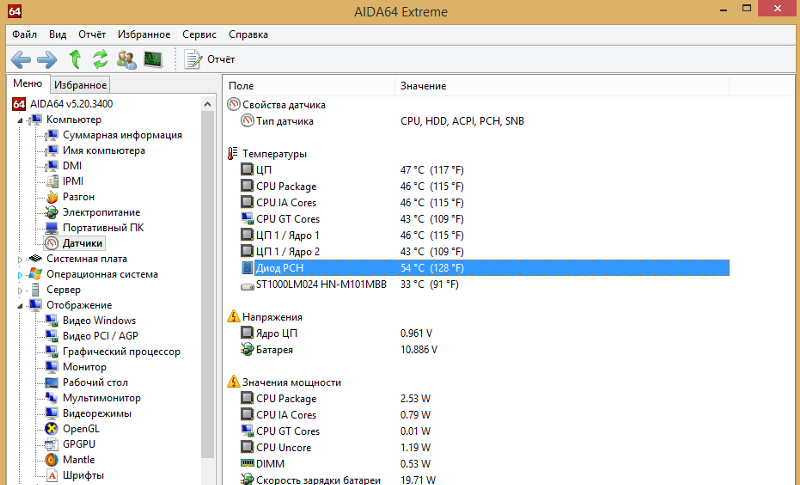Screen dimensions: 800x485
Task: Switch to the Меню tab
Action: 28,84
